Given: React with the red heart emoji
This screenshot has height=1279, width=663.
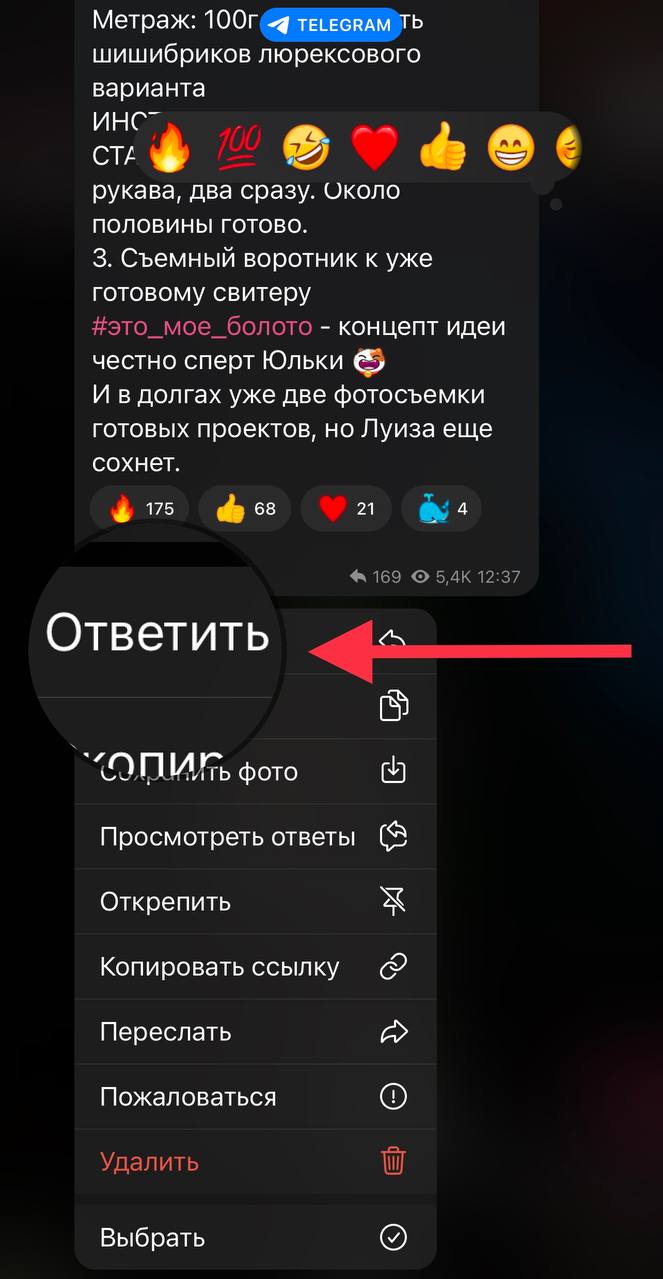Looking at the screenshot, I should tap(374, 149).
